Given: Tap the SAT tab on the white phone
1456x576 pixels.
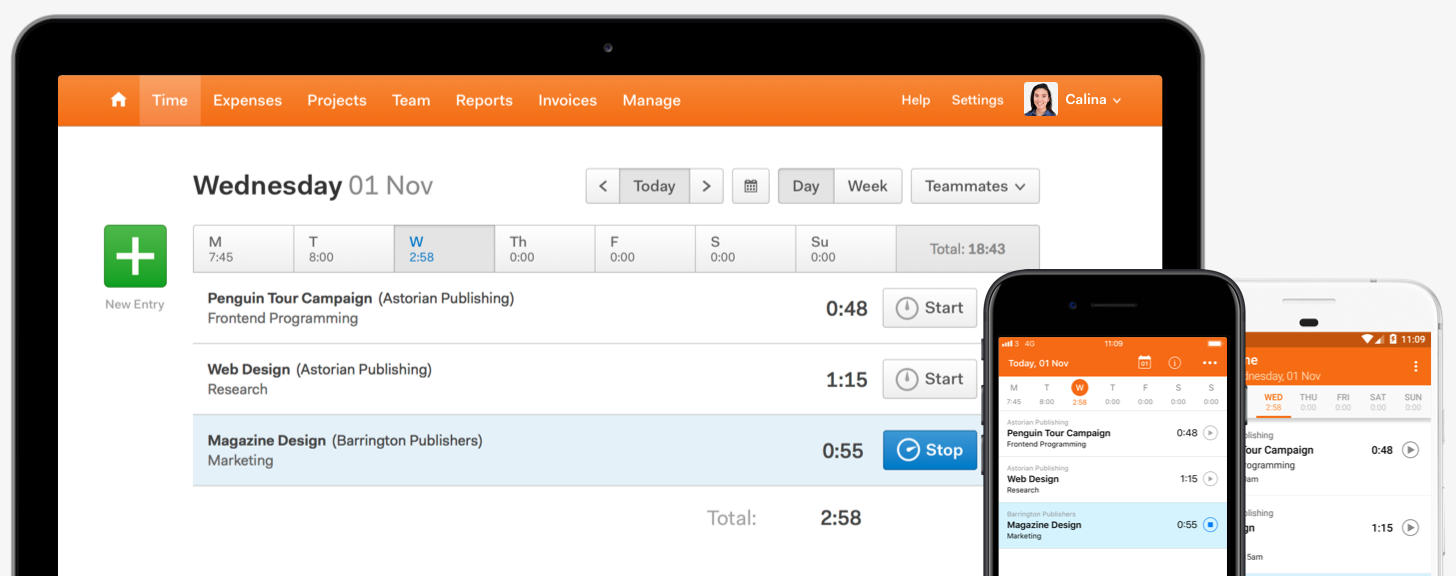Looking at the screenshot, I should pos(1378,402).
